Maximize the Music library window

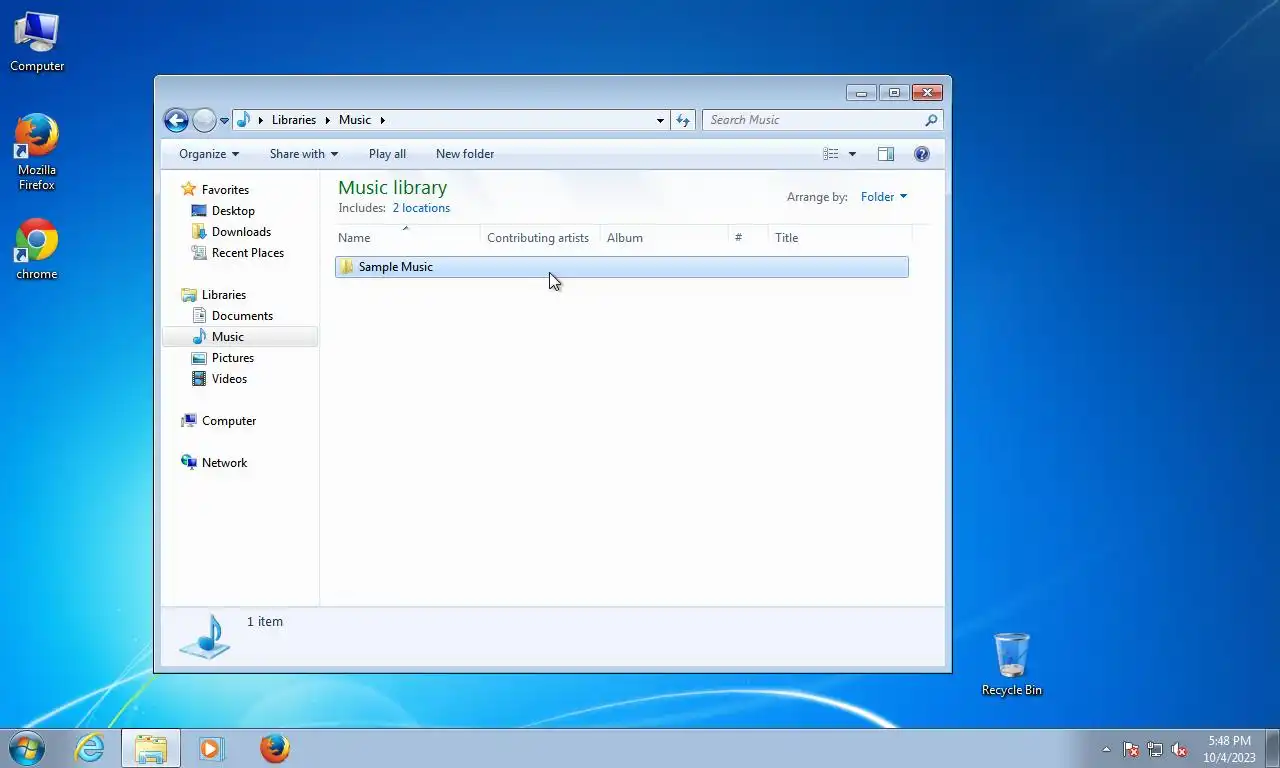(894, 93)
